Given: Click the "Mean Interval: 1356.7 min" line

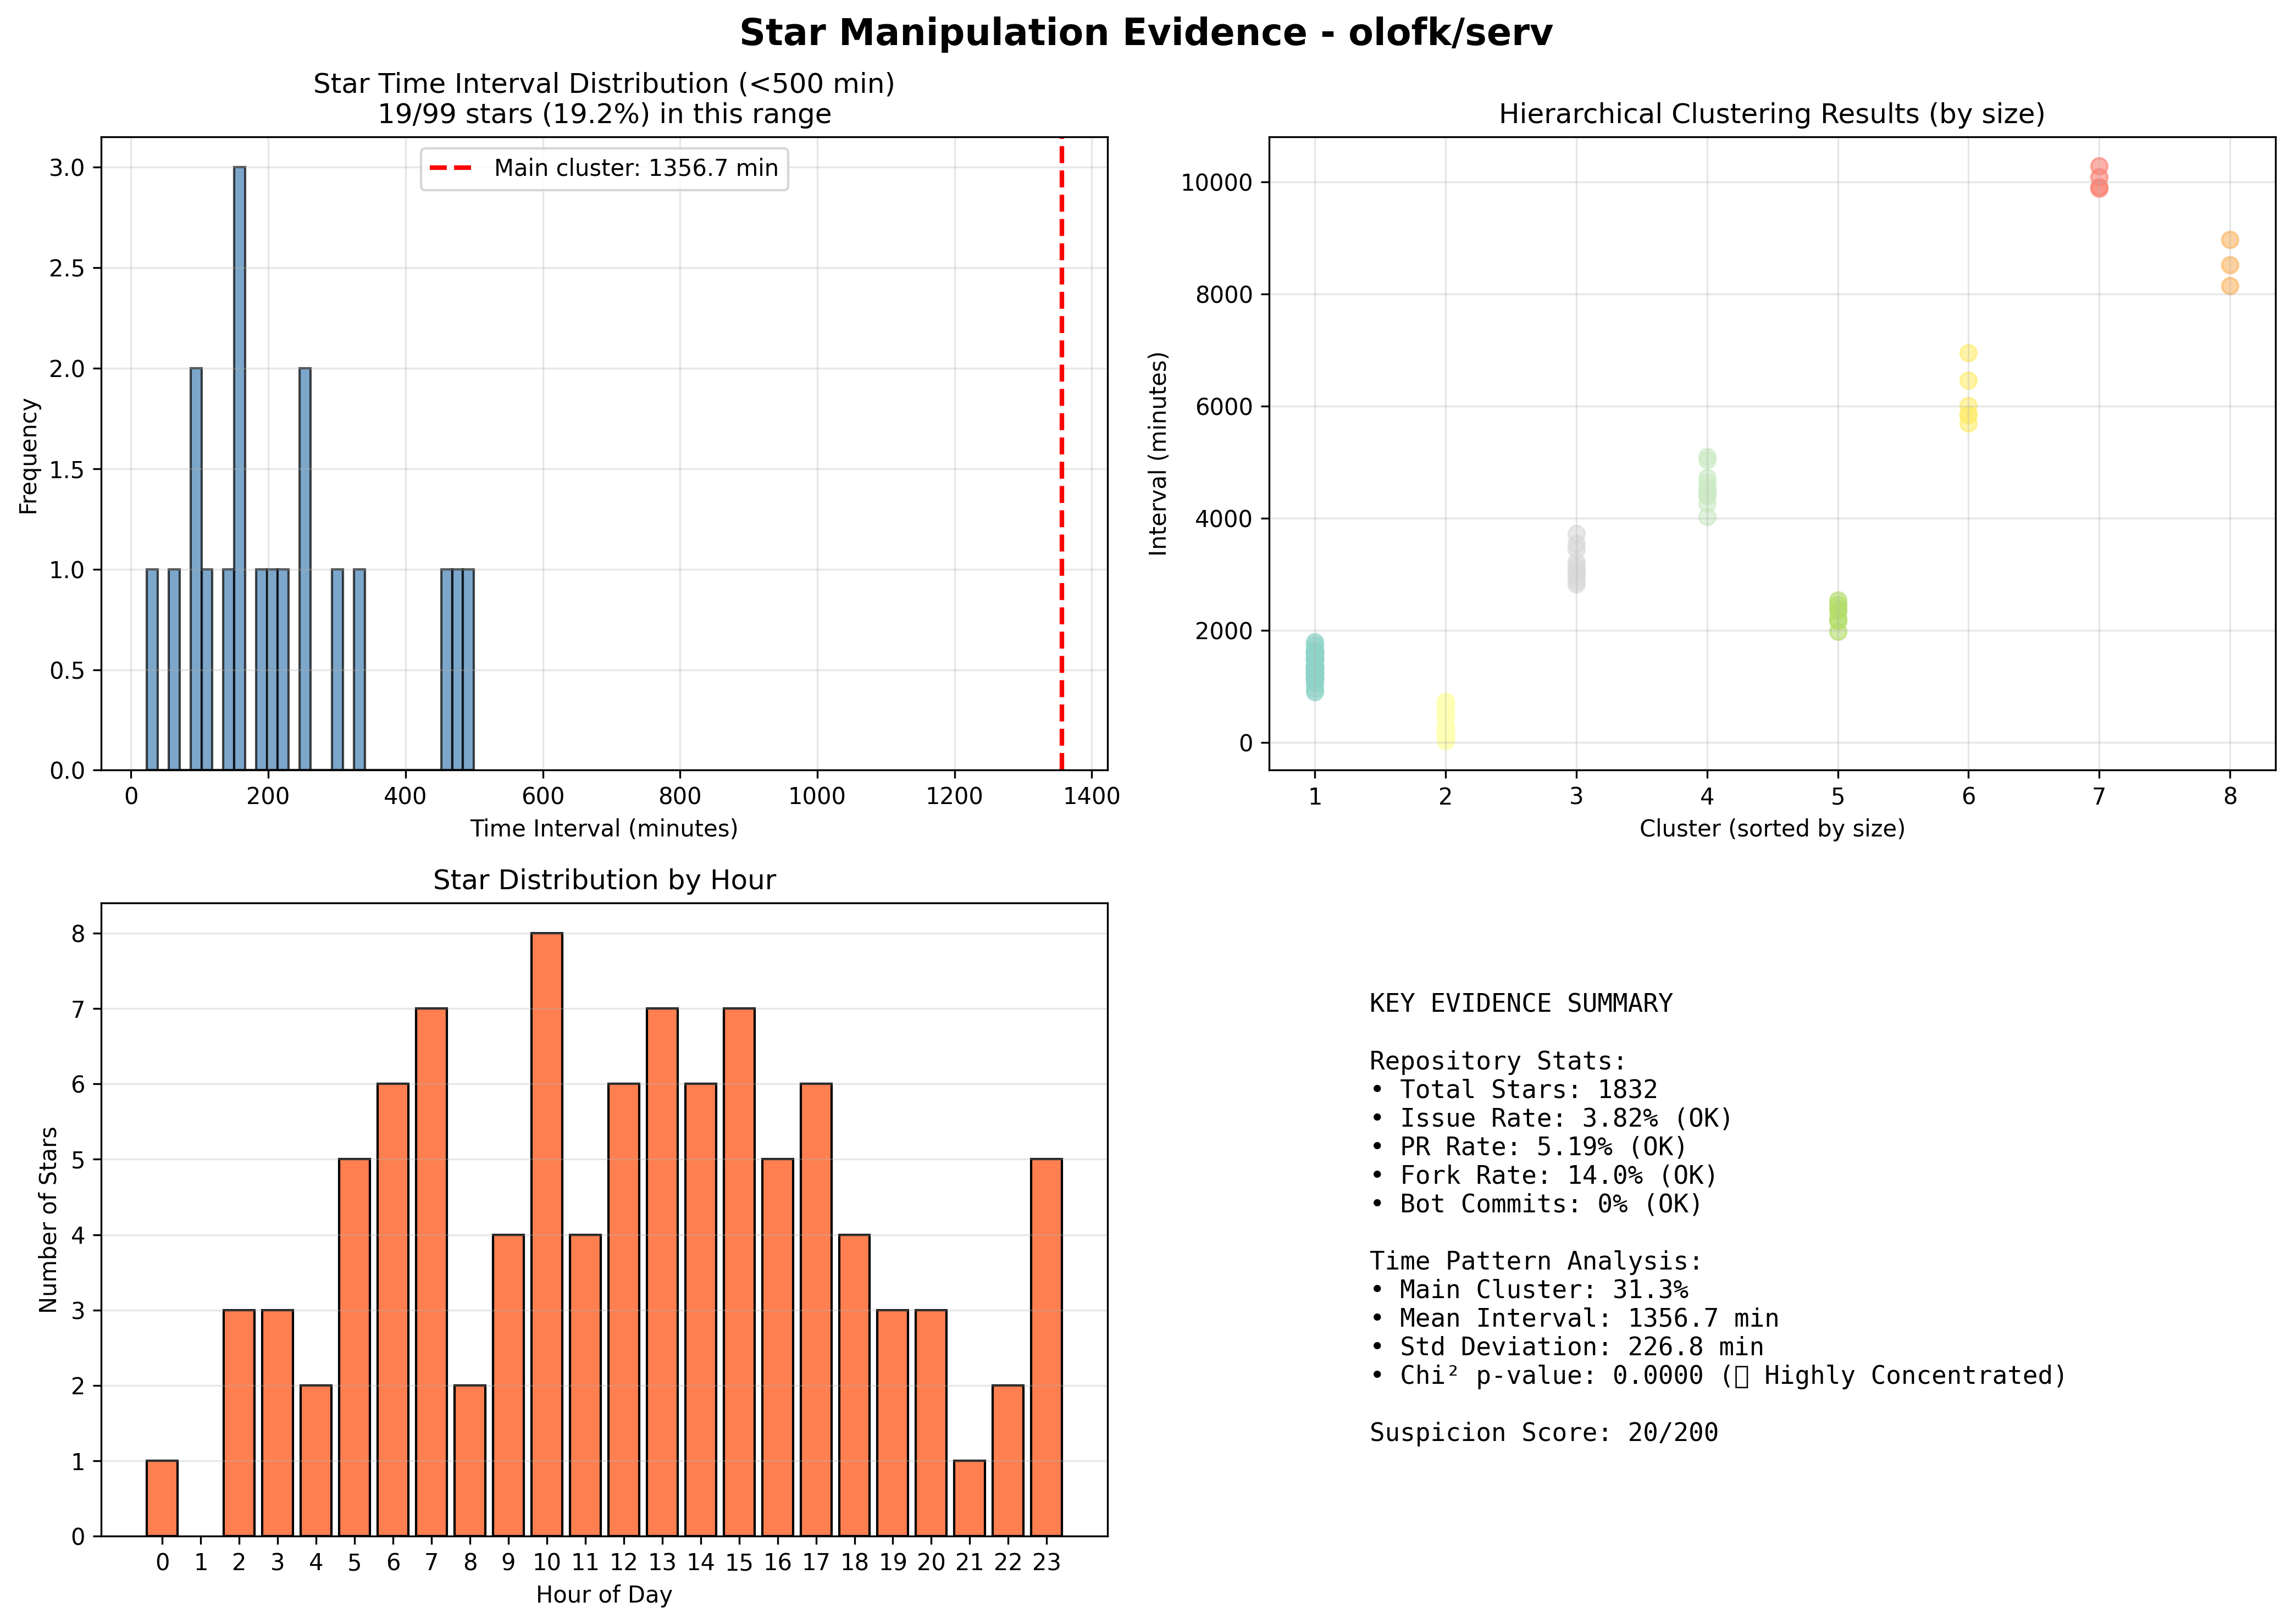Looking at the screenshot, I should tap(1574, 1318).
